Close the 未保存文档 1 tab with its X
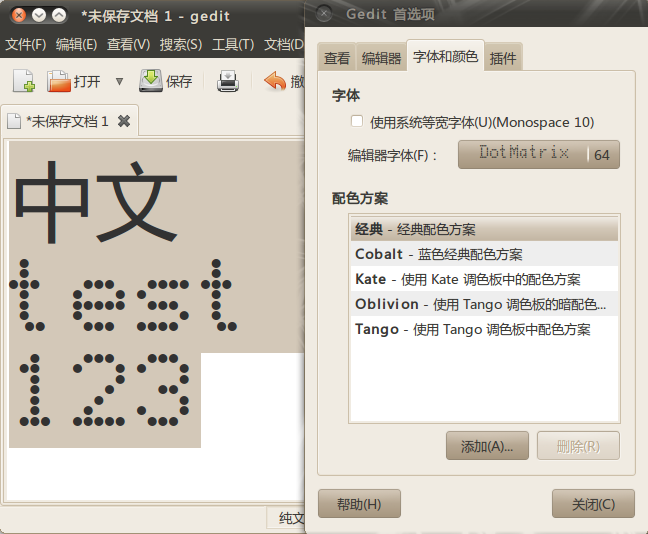The image size is (648, 534). point(124,121)
